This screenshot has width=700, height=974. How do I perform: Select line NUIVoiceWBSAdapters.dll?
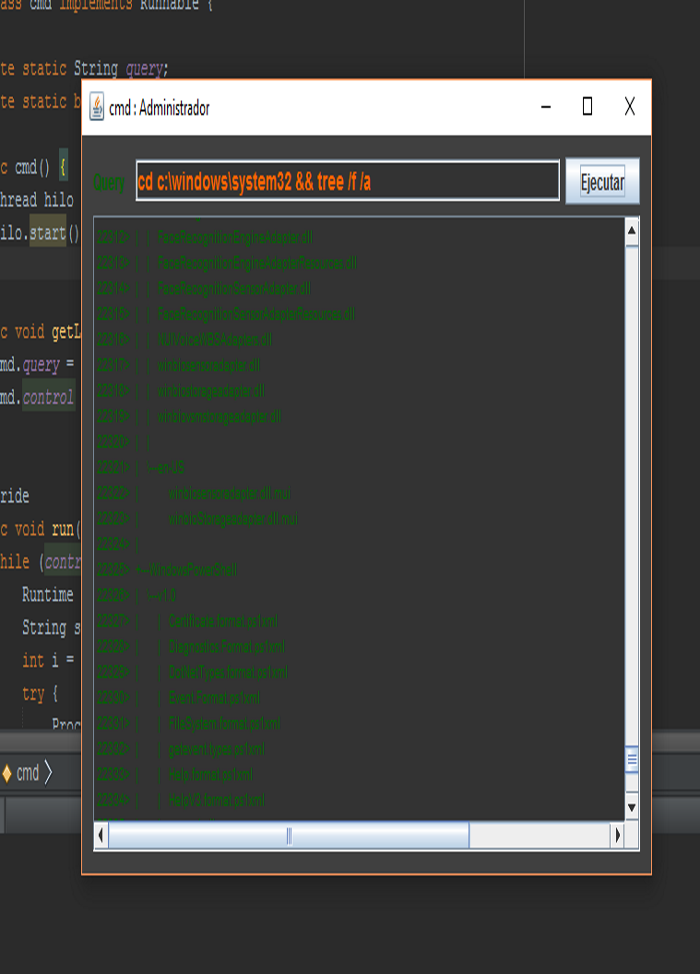pos(214,340)
